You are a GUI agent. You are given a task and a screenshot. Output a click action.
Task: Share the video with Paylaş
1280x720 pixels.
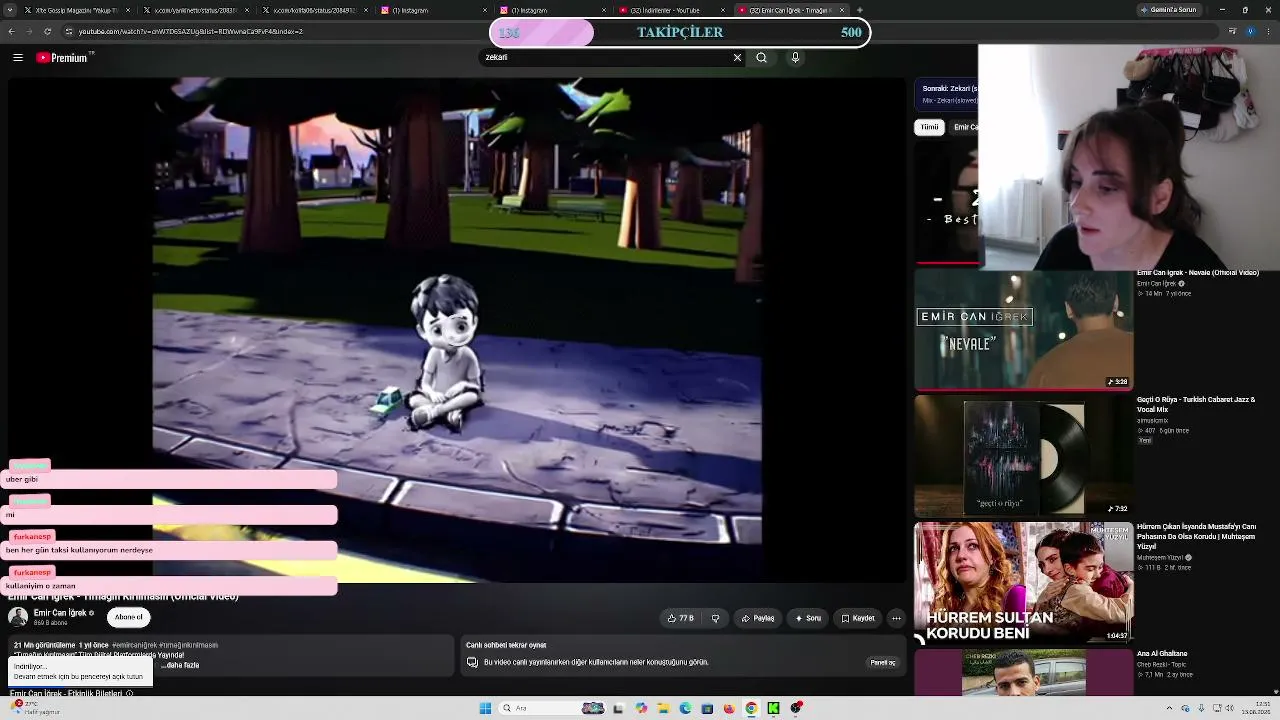(758, 618)
